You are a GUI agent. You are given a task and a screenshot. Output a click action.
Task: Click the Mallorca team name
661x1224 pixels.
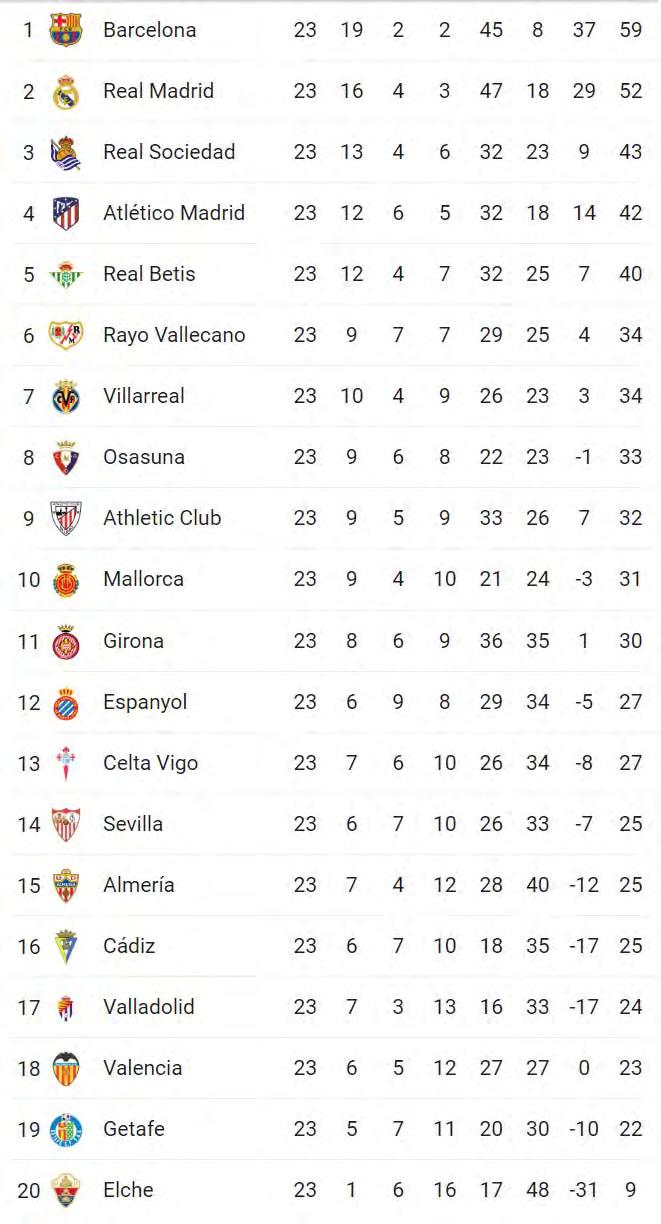143,579
